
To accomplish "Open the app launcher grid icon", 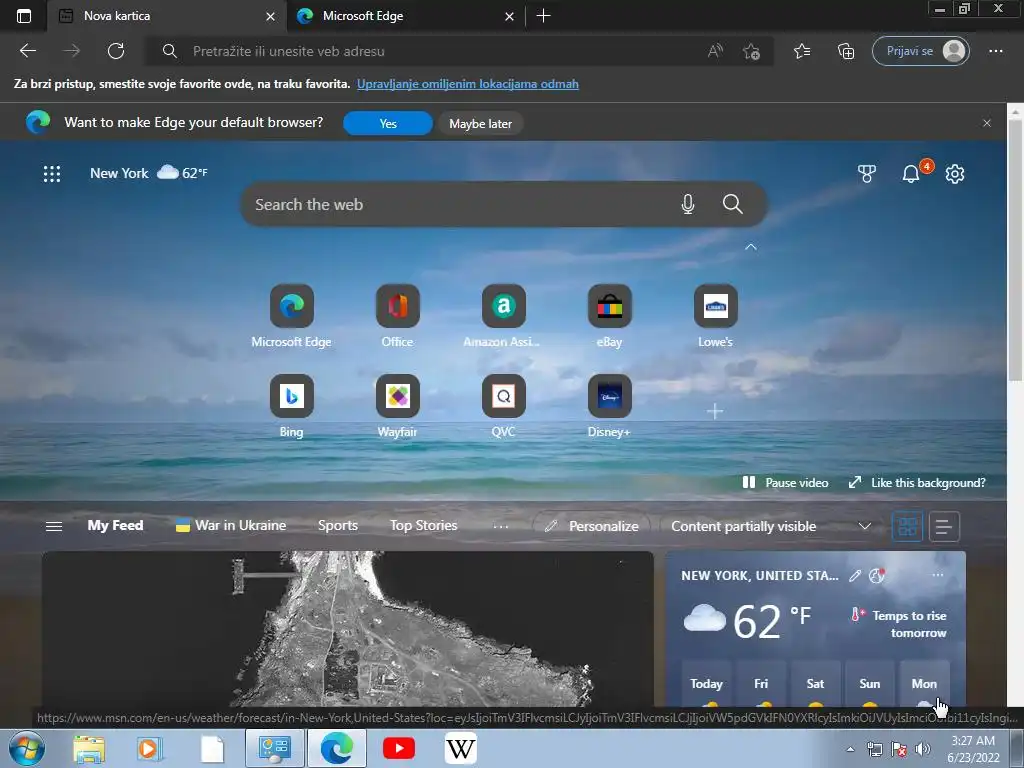I will (x=52, y=174).
